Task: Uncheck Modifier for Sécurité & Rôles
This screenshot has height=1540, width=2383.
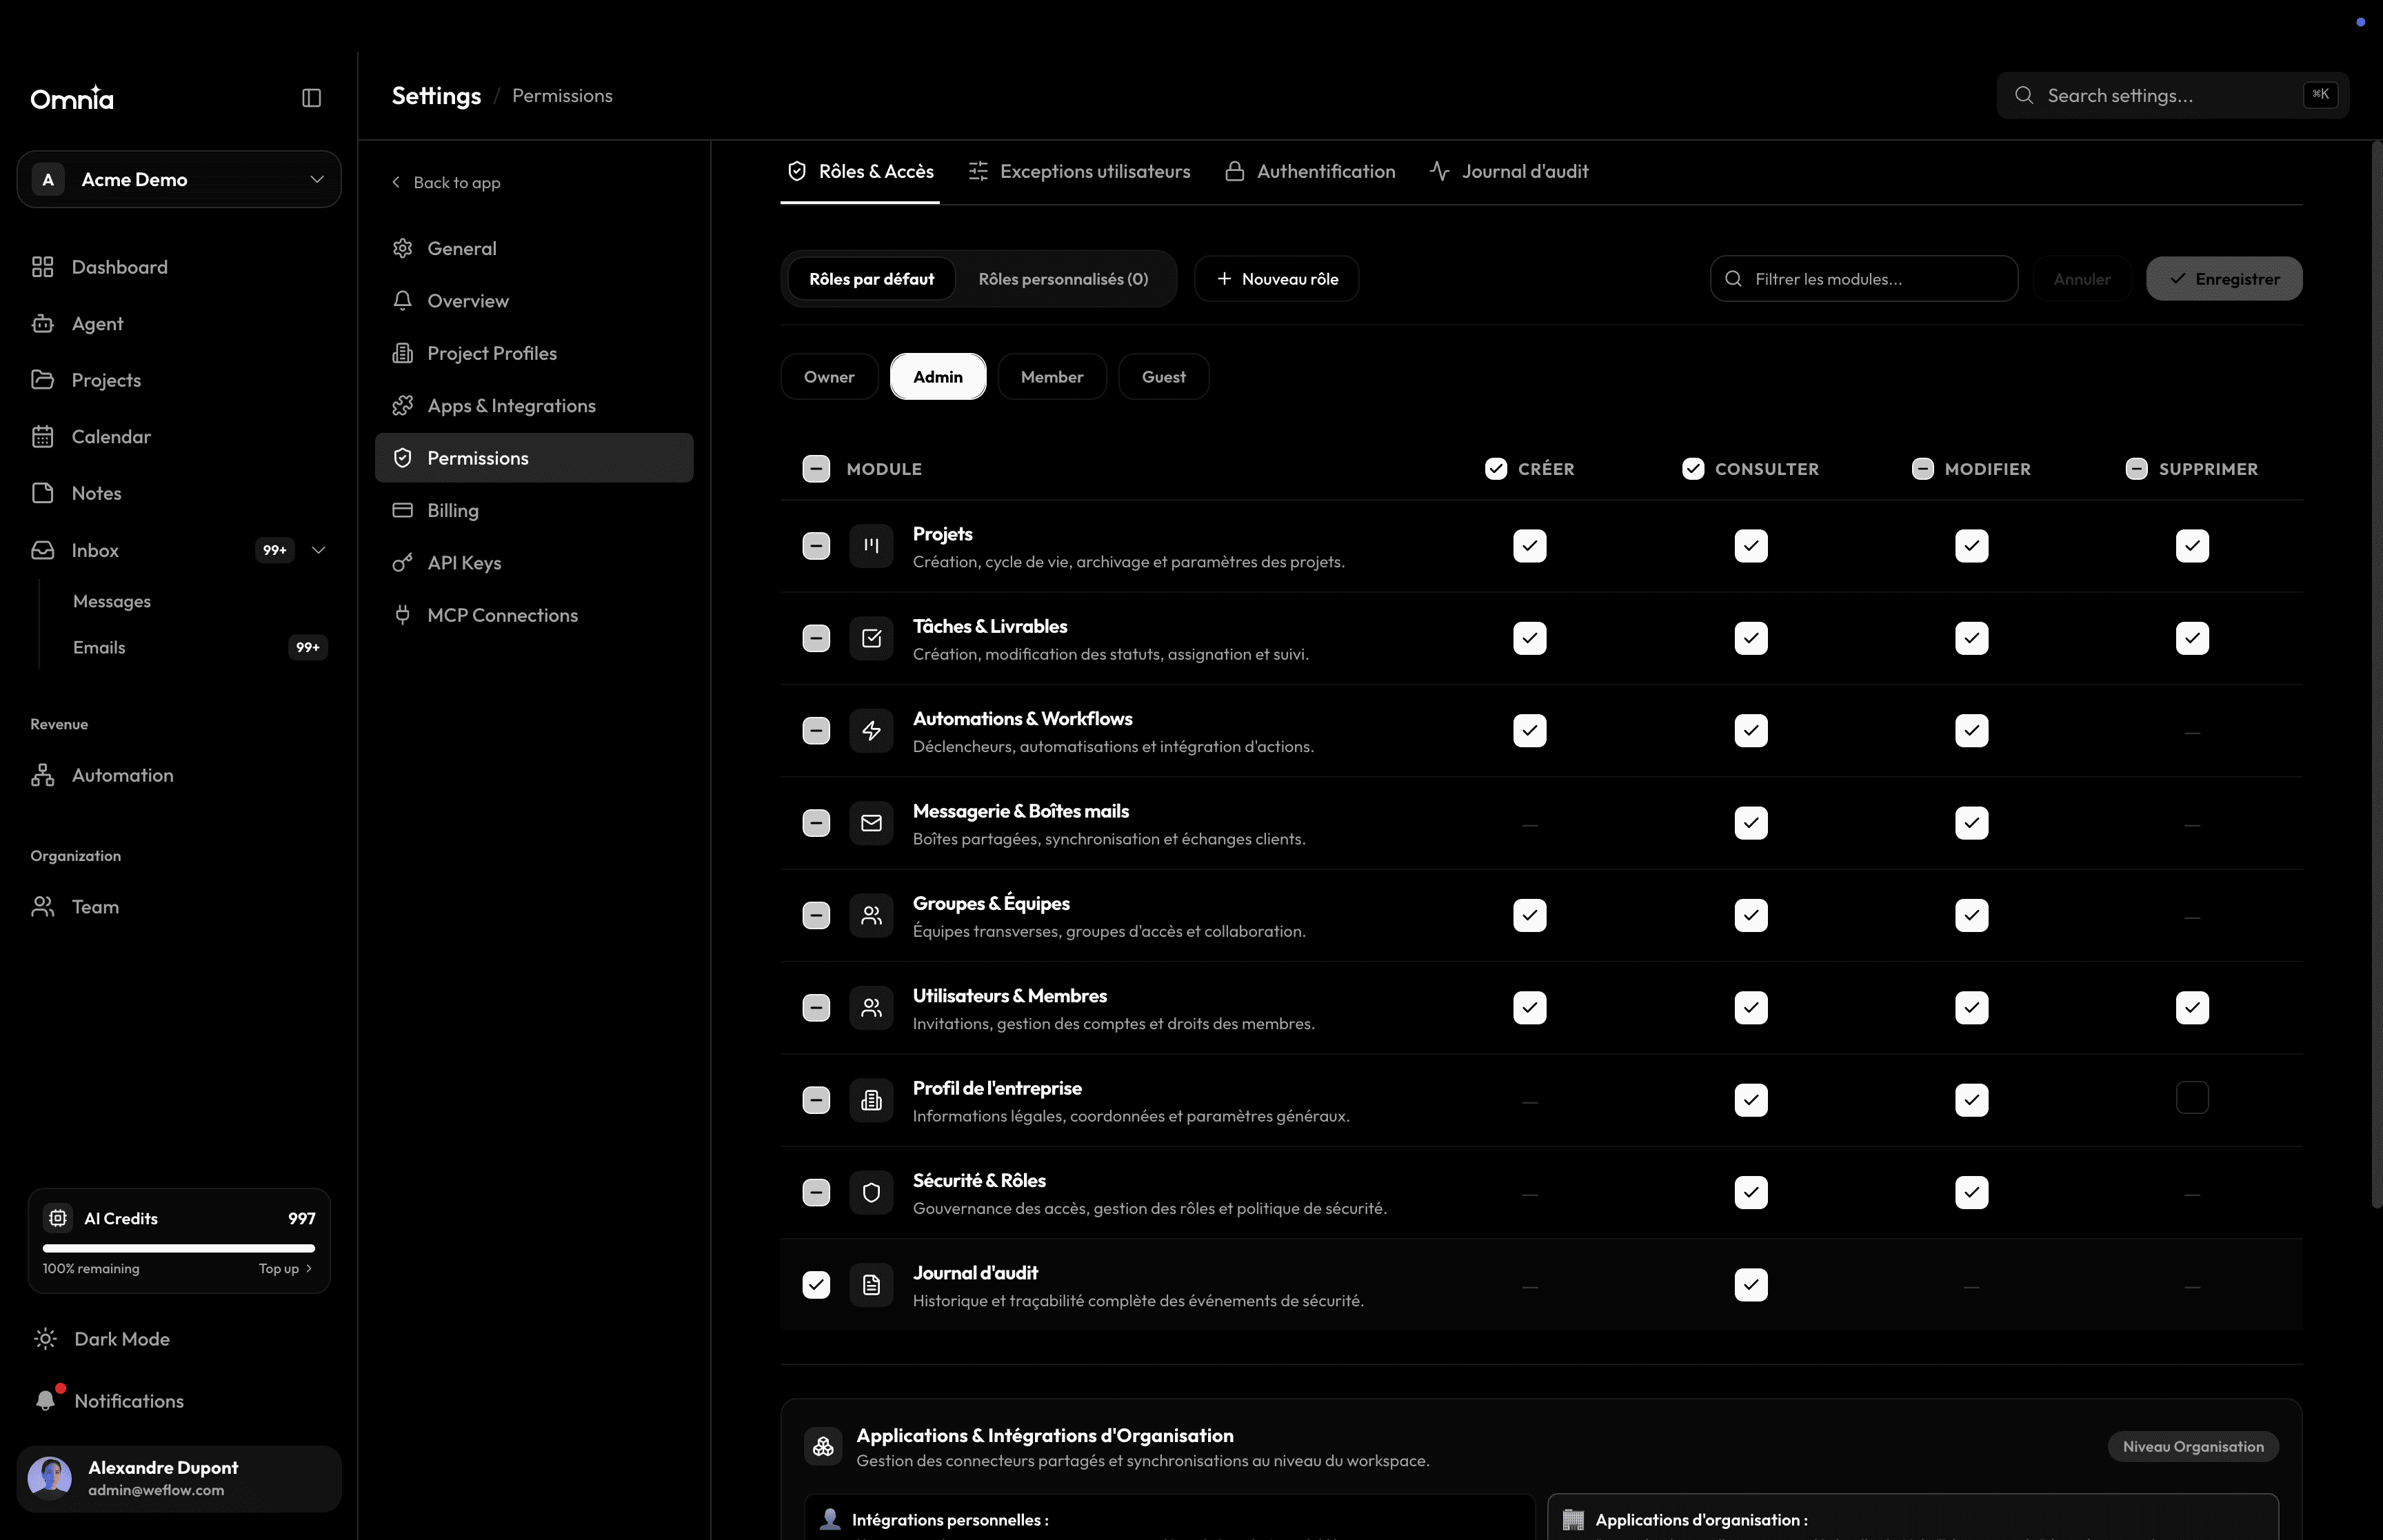Action: click(x=1972, y=1193)
